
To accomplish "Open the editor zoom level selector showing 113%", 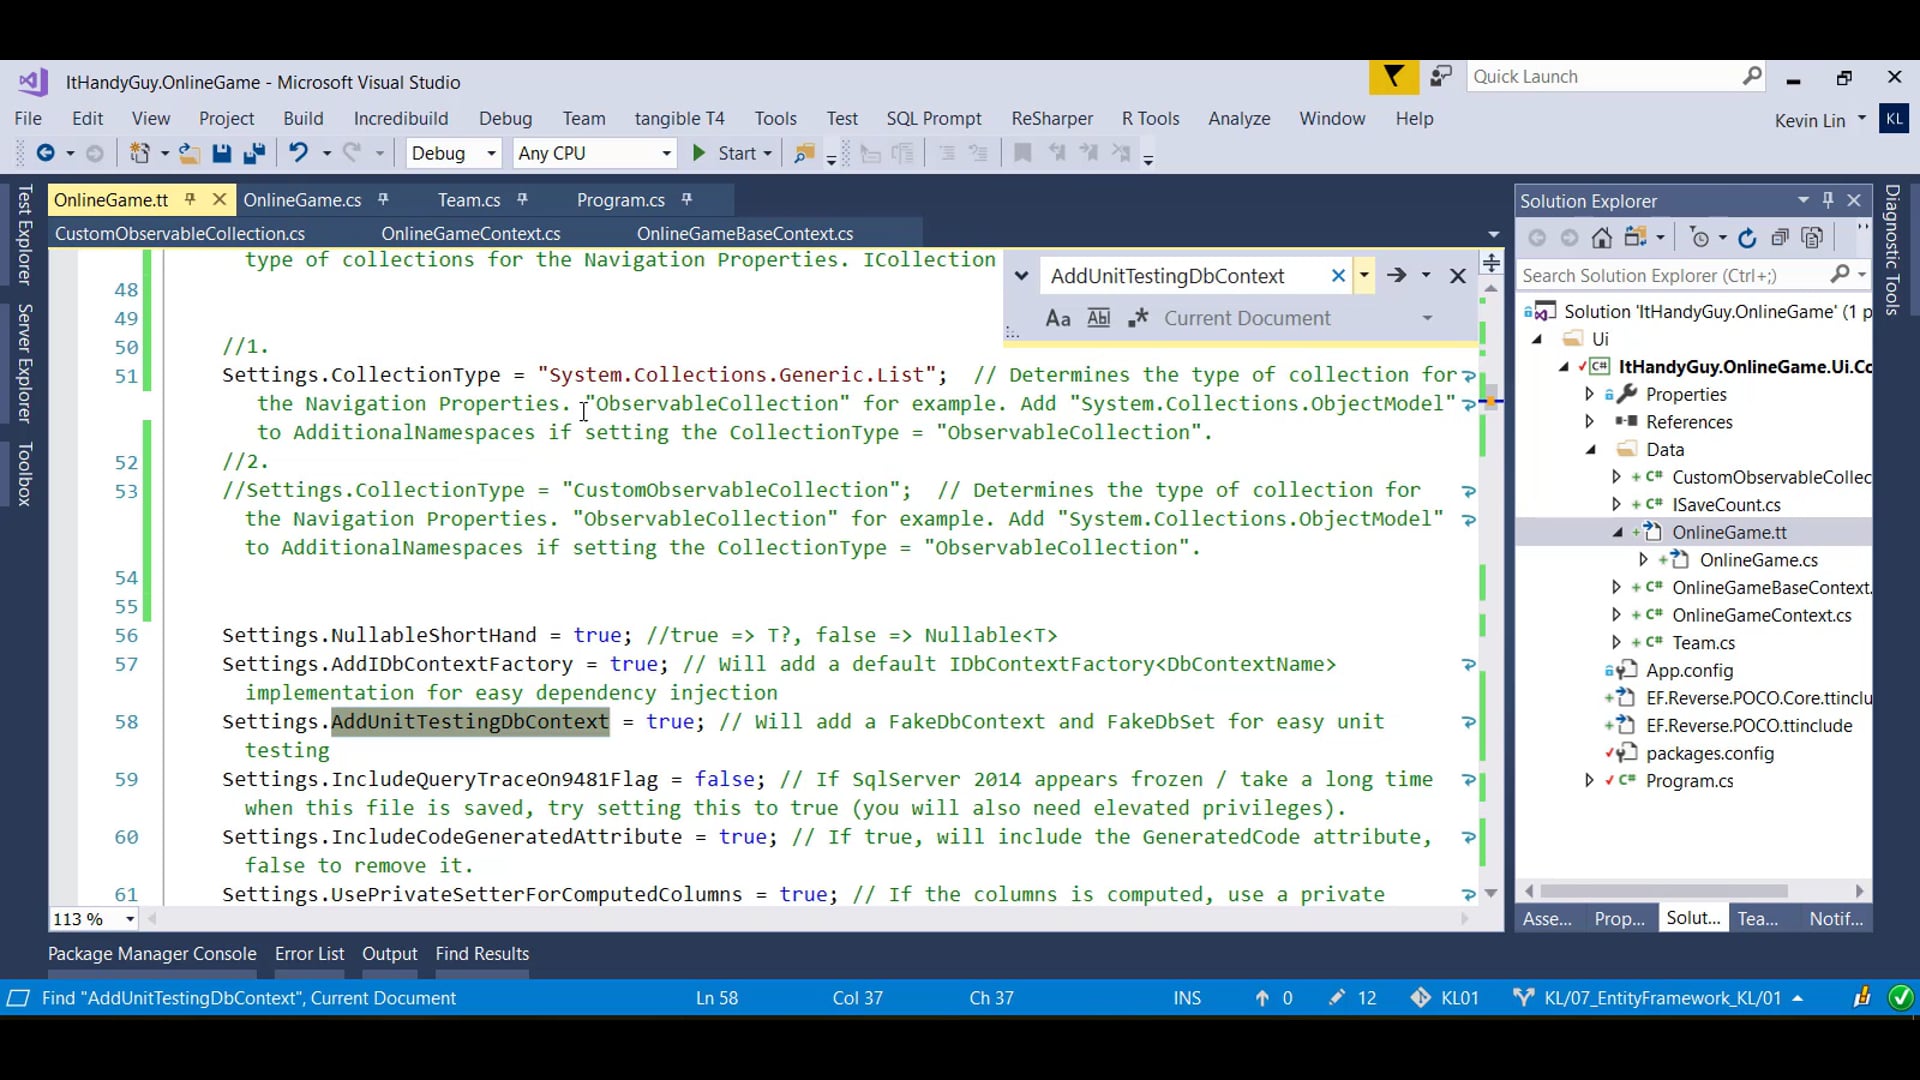I will click(x=93, y=918).
